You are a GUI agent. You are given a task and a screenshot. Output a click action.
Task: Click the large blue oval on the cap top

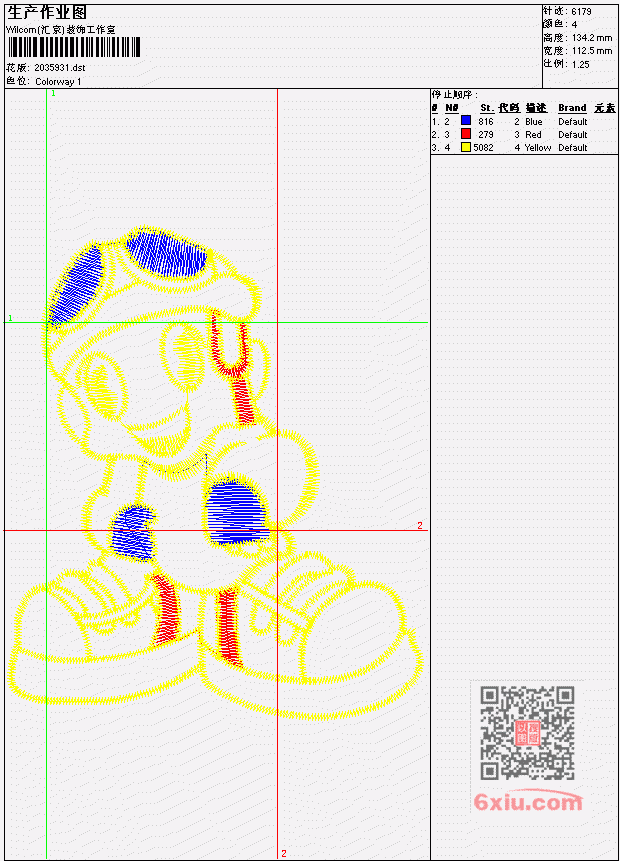click(166, 254)
